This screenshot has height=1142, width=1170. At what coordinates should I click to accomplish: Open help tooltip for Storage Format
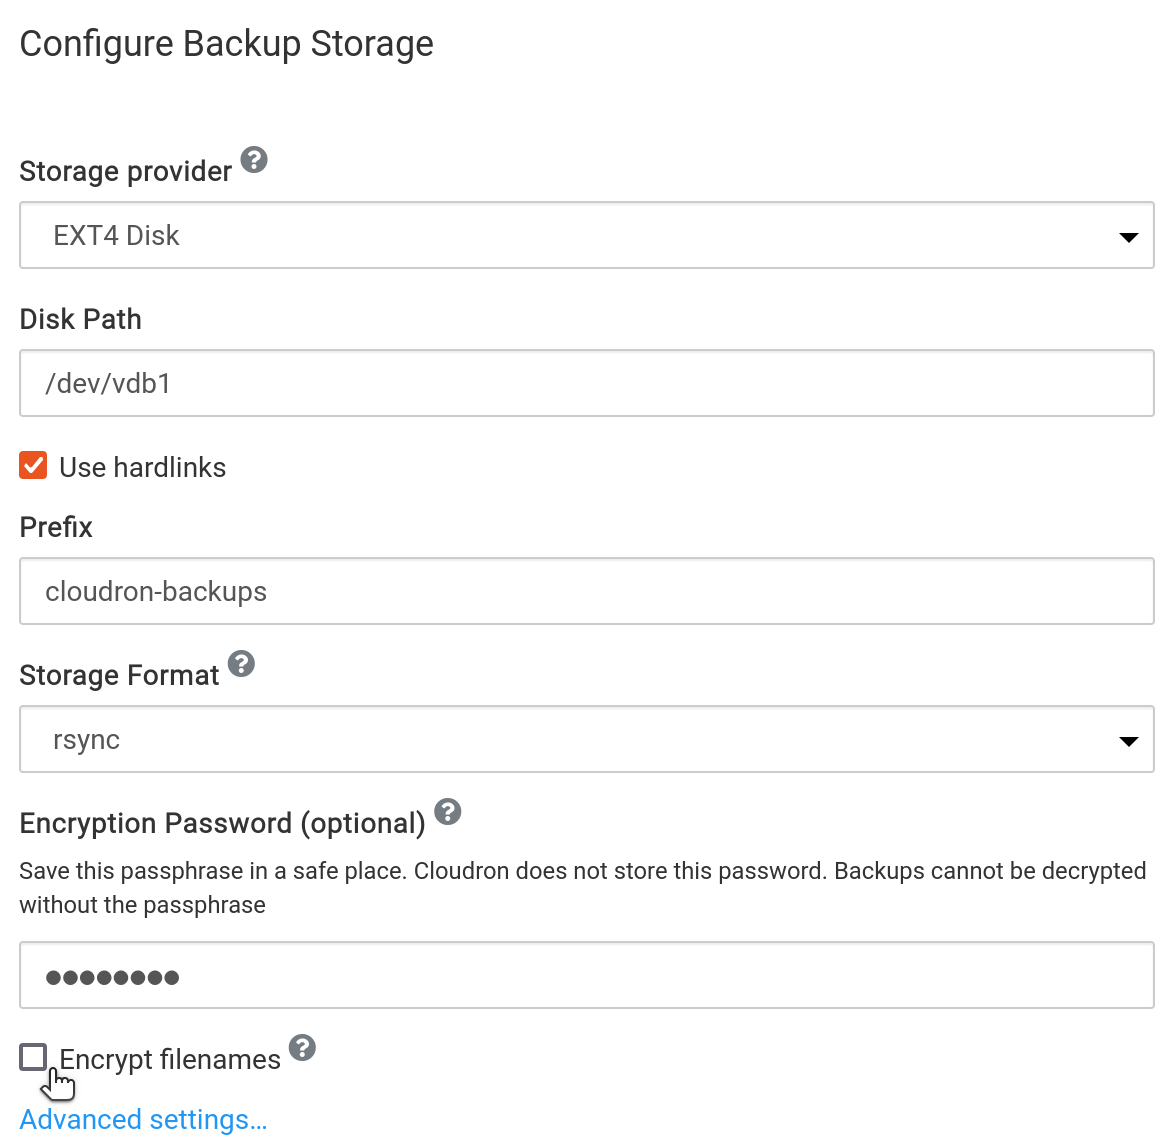(241, 664)
